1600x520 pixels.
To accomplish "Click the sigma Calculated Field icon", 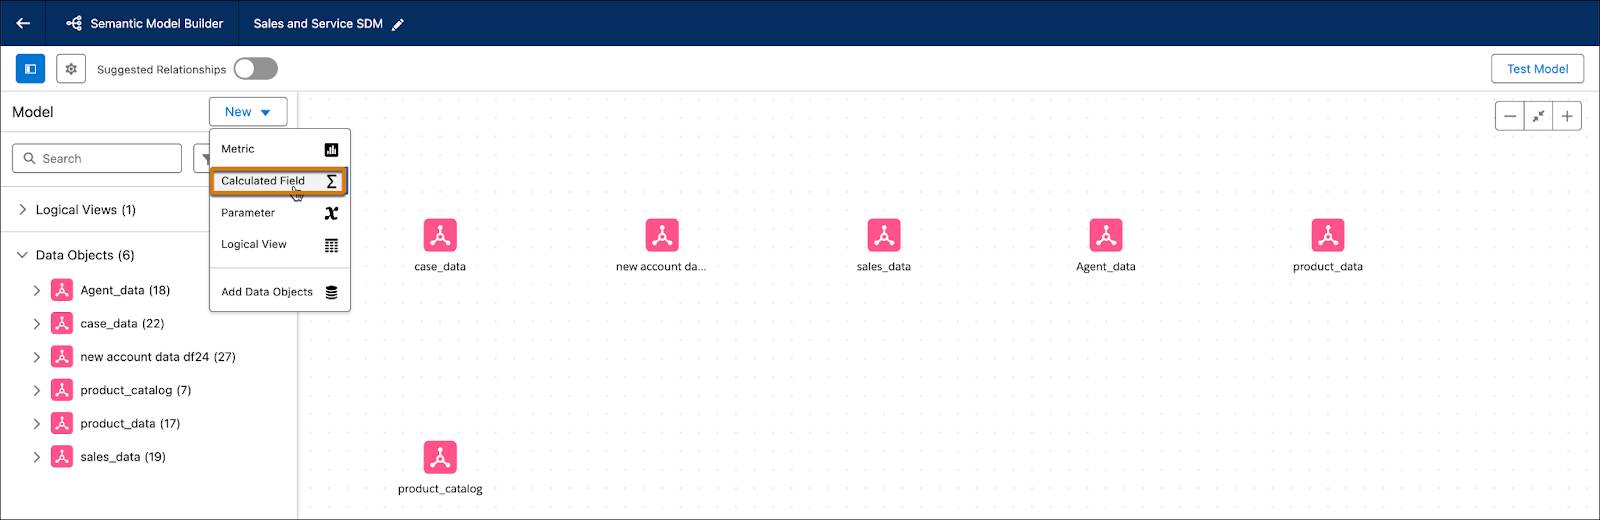I will click(x=331, y=181).
